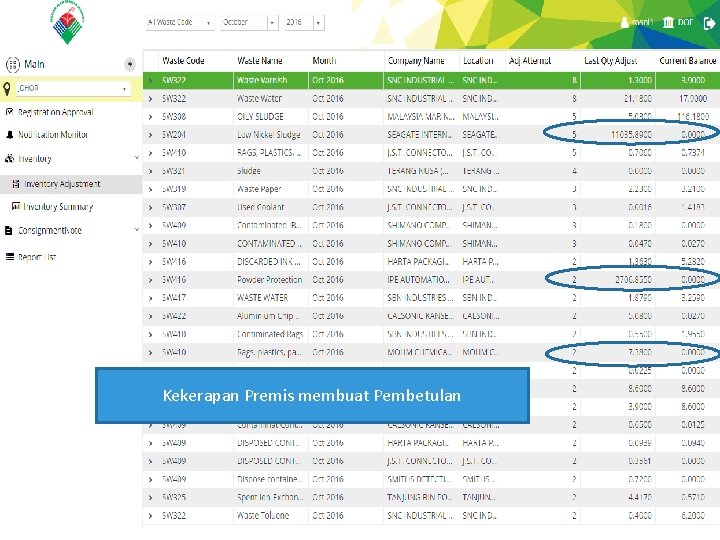Expand the Spent Ion Exchange row
Image resolution: width=720 pixels, height=540 pixels.
(150, 498)
